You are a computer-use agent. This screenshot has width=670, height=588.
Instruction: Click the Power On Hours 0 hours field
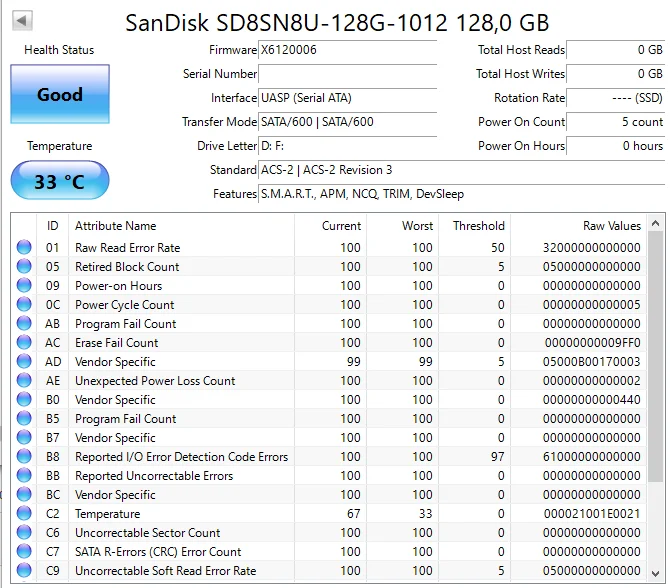pos(615,146)
